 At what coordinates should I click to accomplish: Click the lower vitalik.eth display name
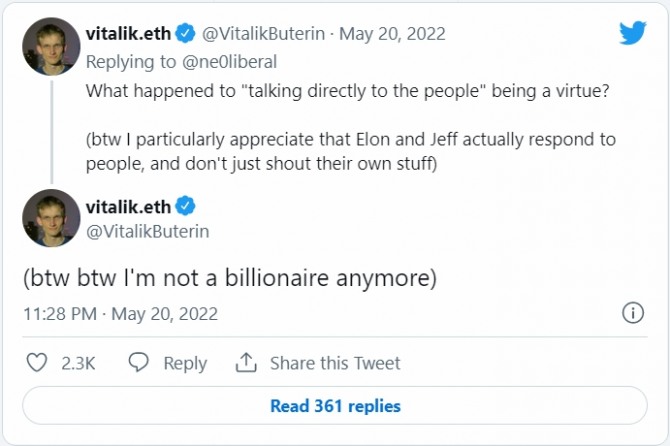coord(127,207)
